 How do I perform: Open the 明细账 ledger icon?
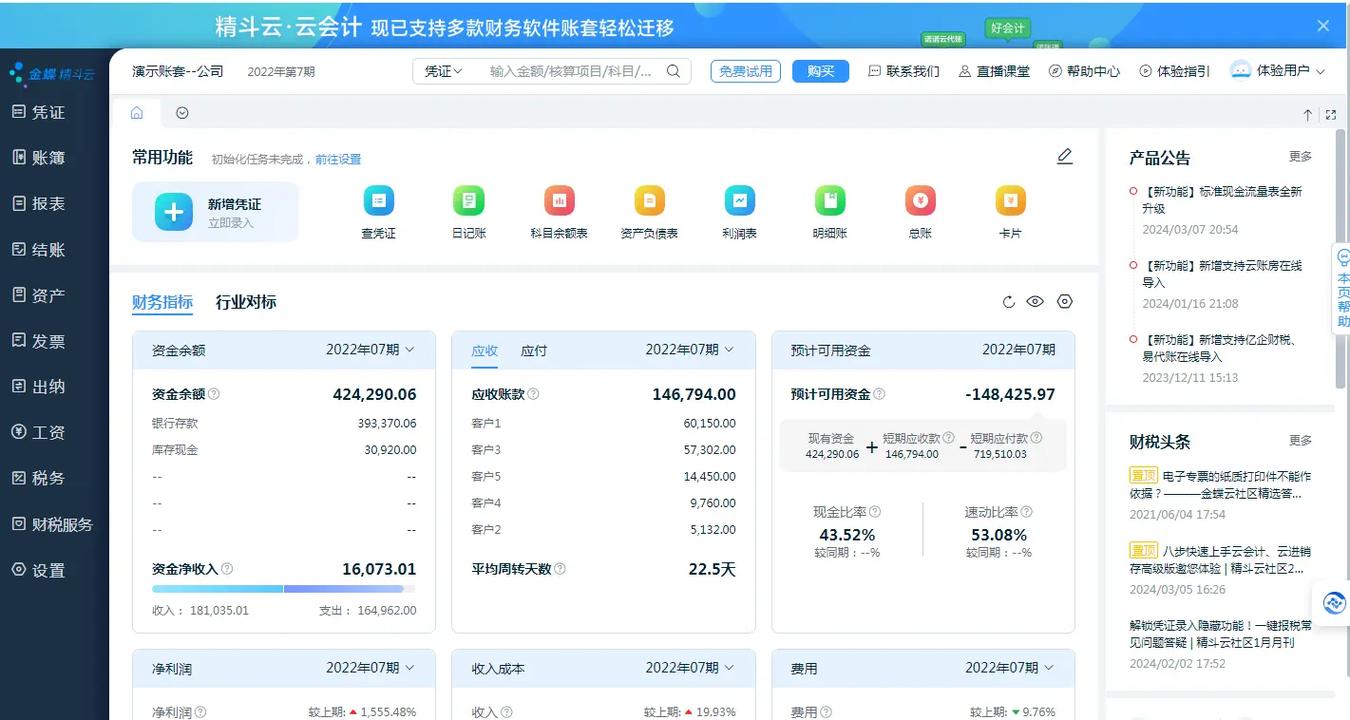pos(829,202)
